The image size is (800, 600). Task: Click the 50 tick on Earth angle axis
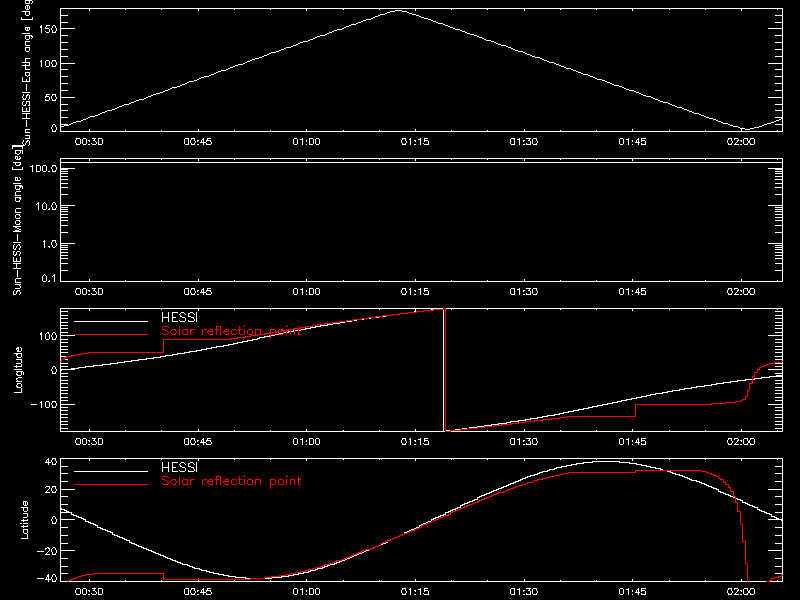pos(51,97)
